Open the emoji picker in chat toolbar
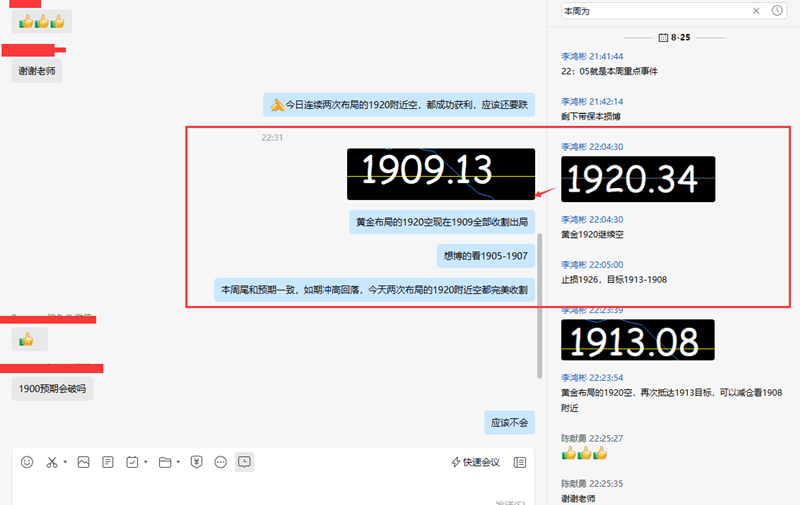800x505 pixels. tap(27, 462)
